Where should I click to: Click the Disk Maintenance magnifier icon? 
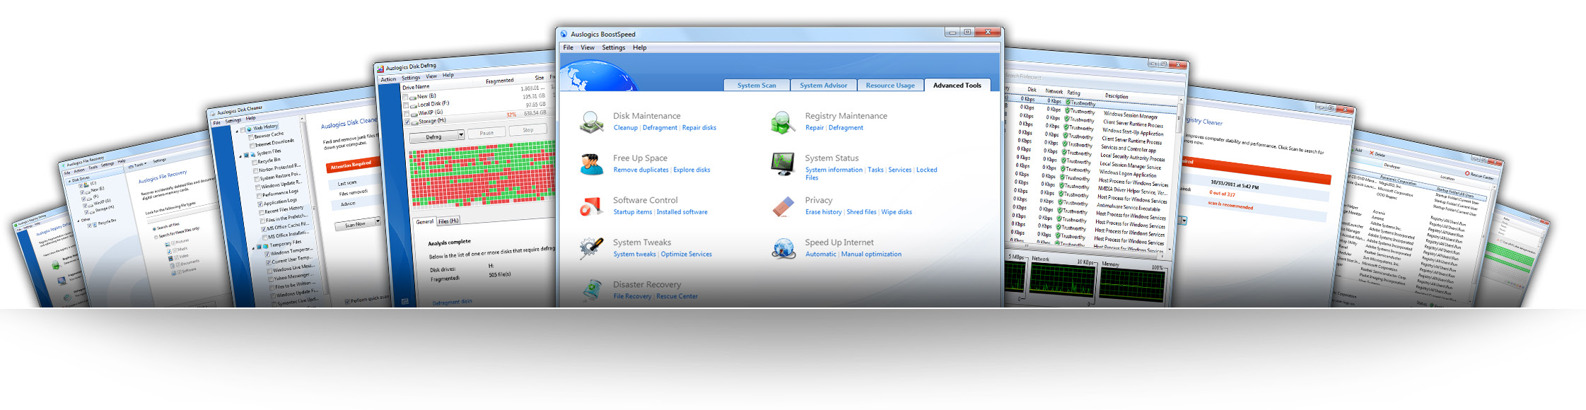[591, 122]
